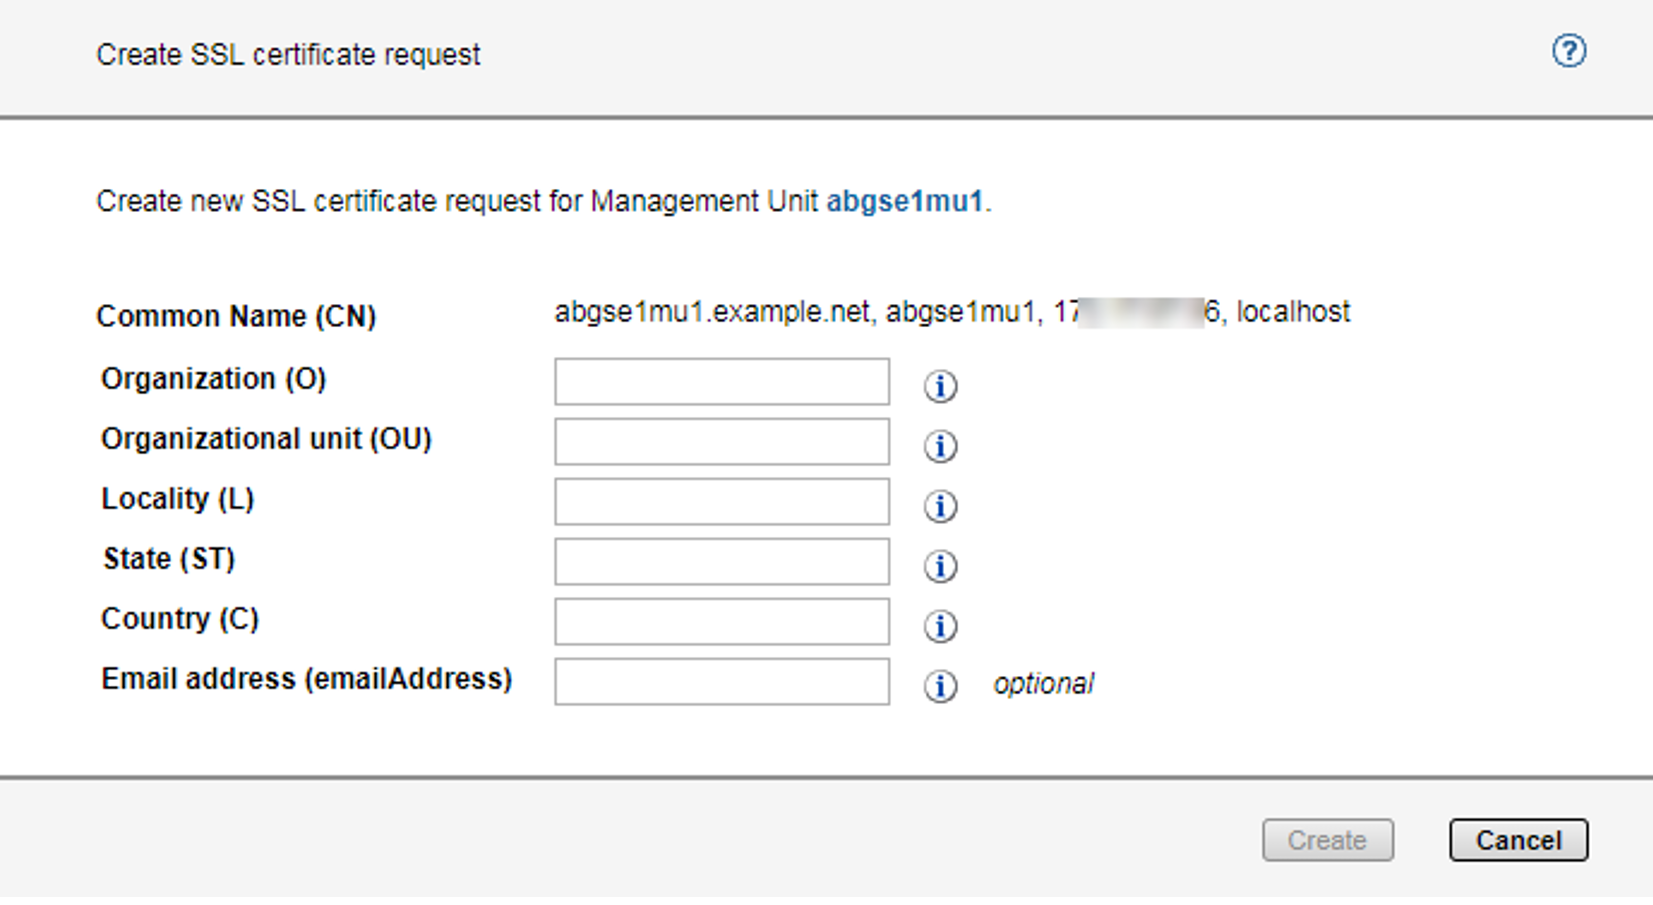The width and height of the screenshot is (1653, 905).
Task: Open the help icon in dialog header
Action: click(1568, 51)
